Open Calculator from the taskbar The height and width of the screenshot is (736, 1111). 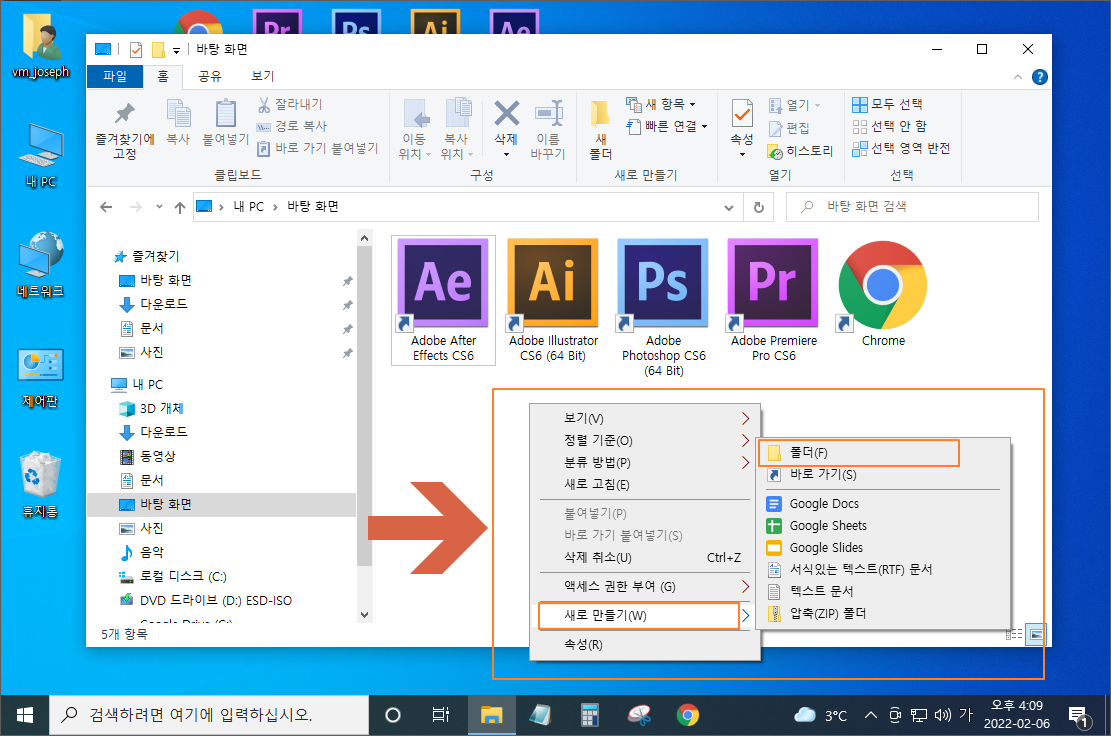pyautogui.click(x=590, y=715)
